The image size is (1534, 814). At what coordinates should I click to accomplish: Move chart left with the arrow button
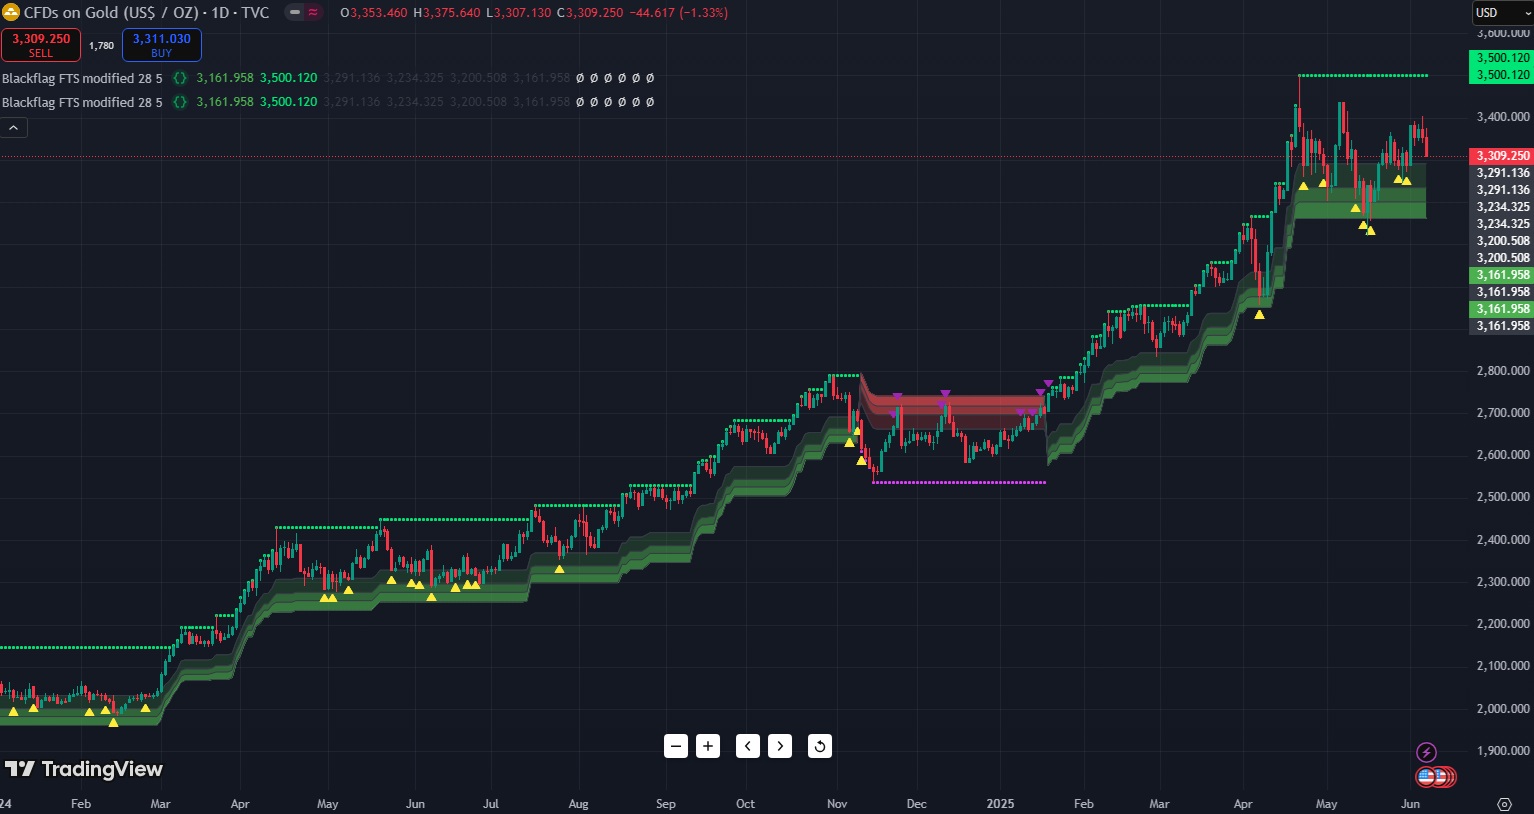pos(748,746)
